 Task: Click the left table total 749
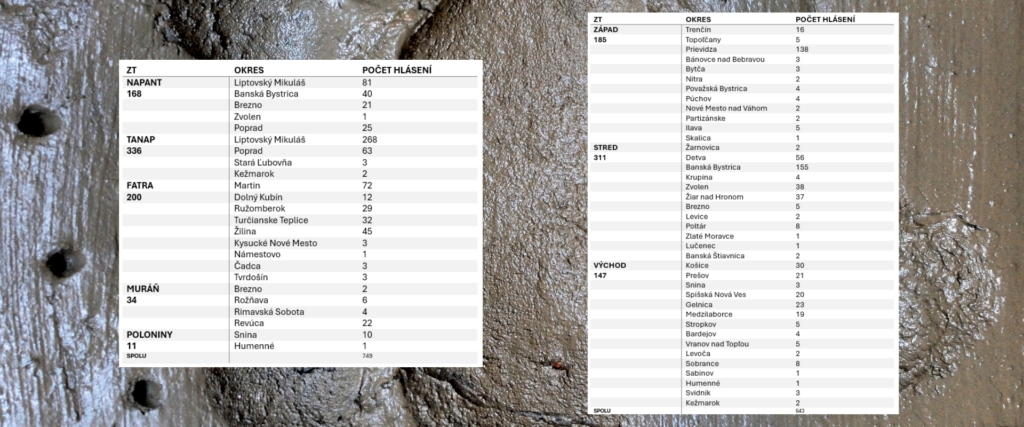point(367,356)
